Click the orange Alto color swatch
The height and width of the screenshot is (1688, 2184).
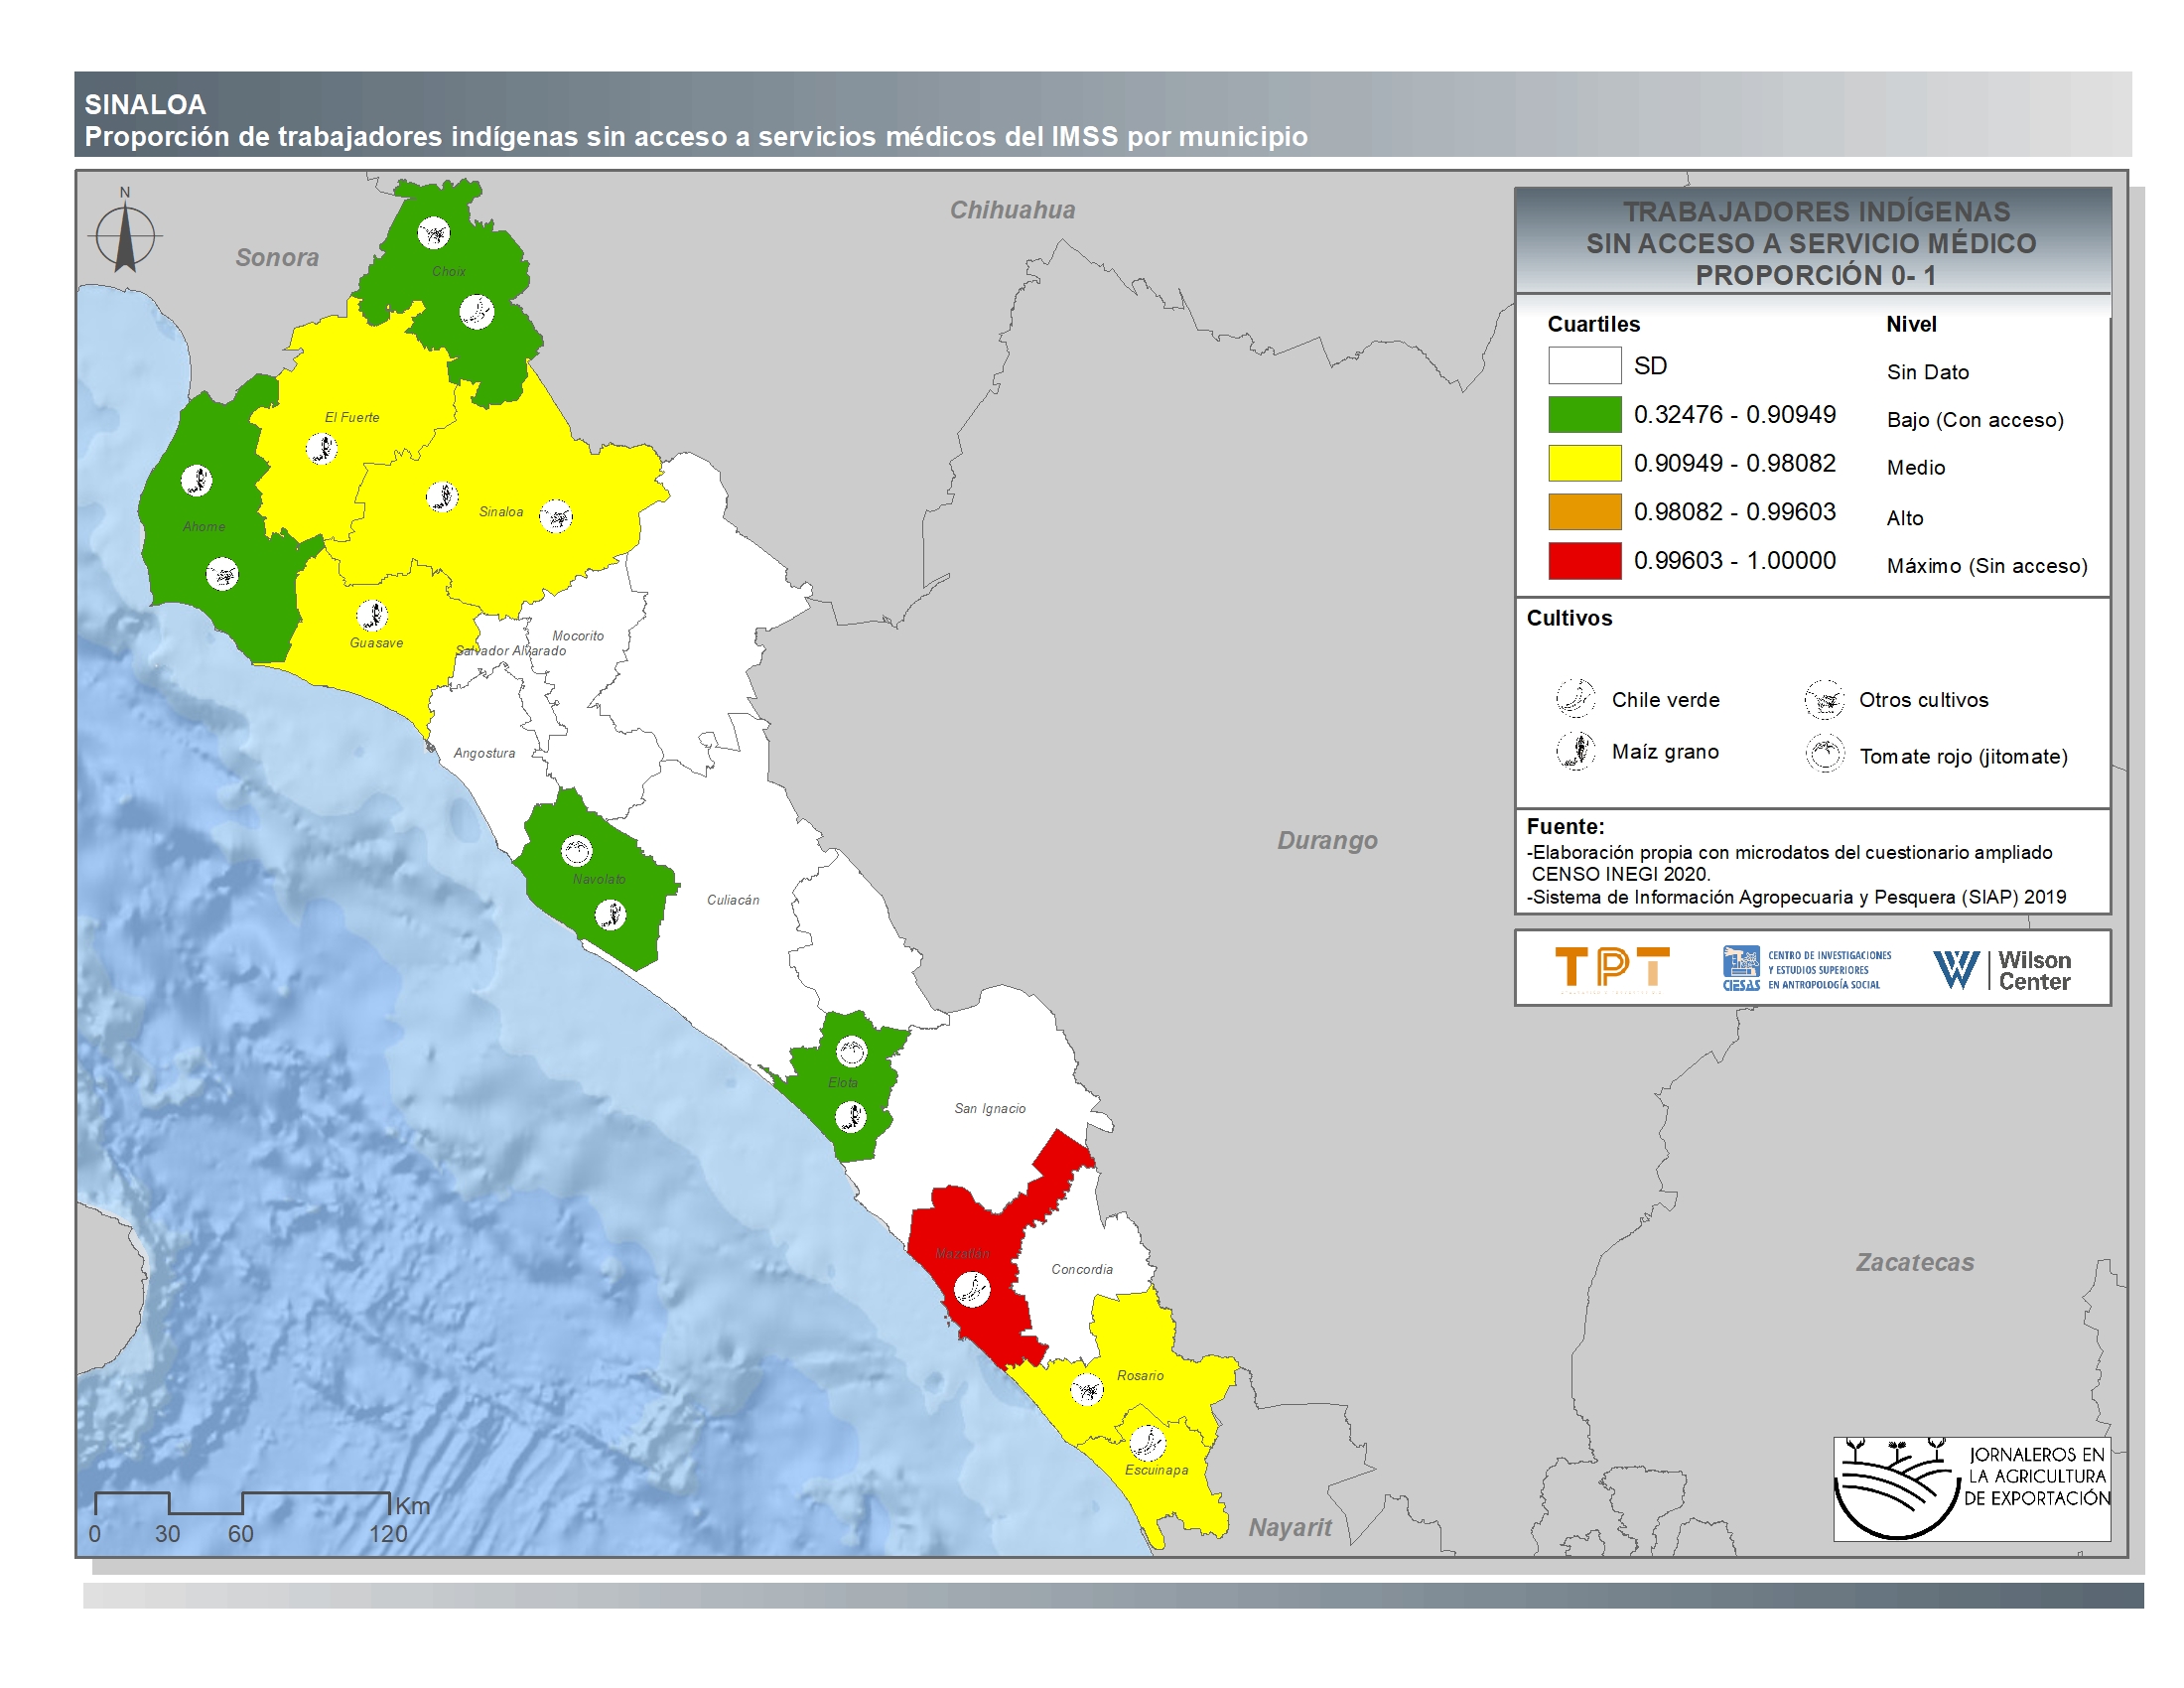pyautogui.click(x=1584, y=511)
